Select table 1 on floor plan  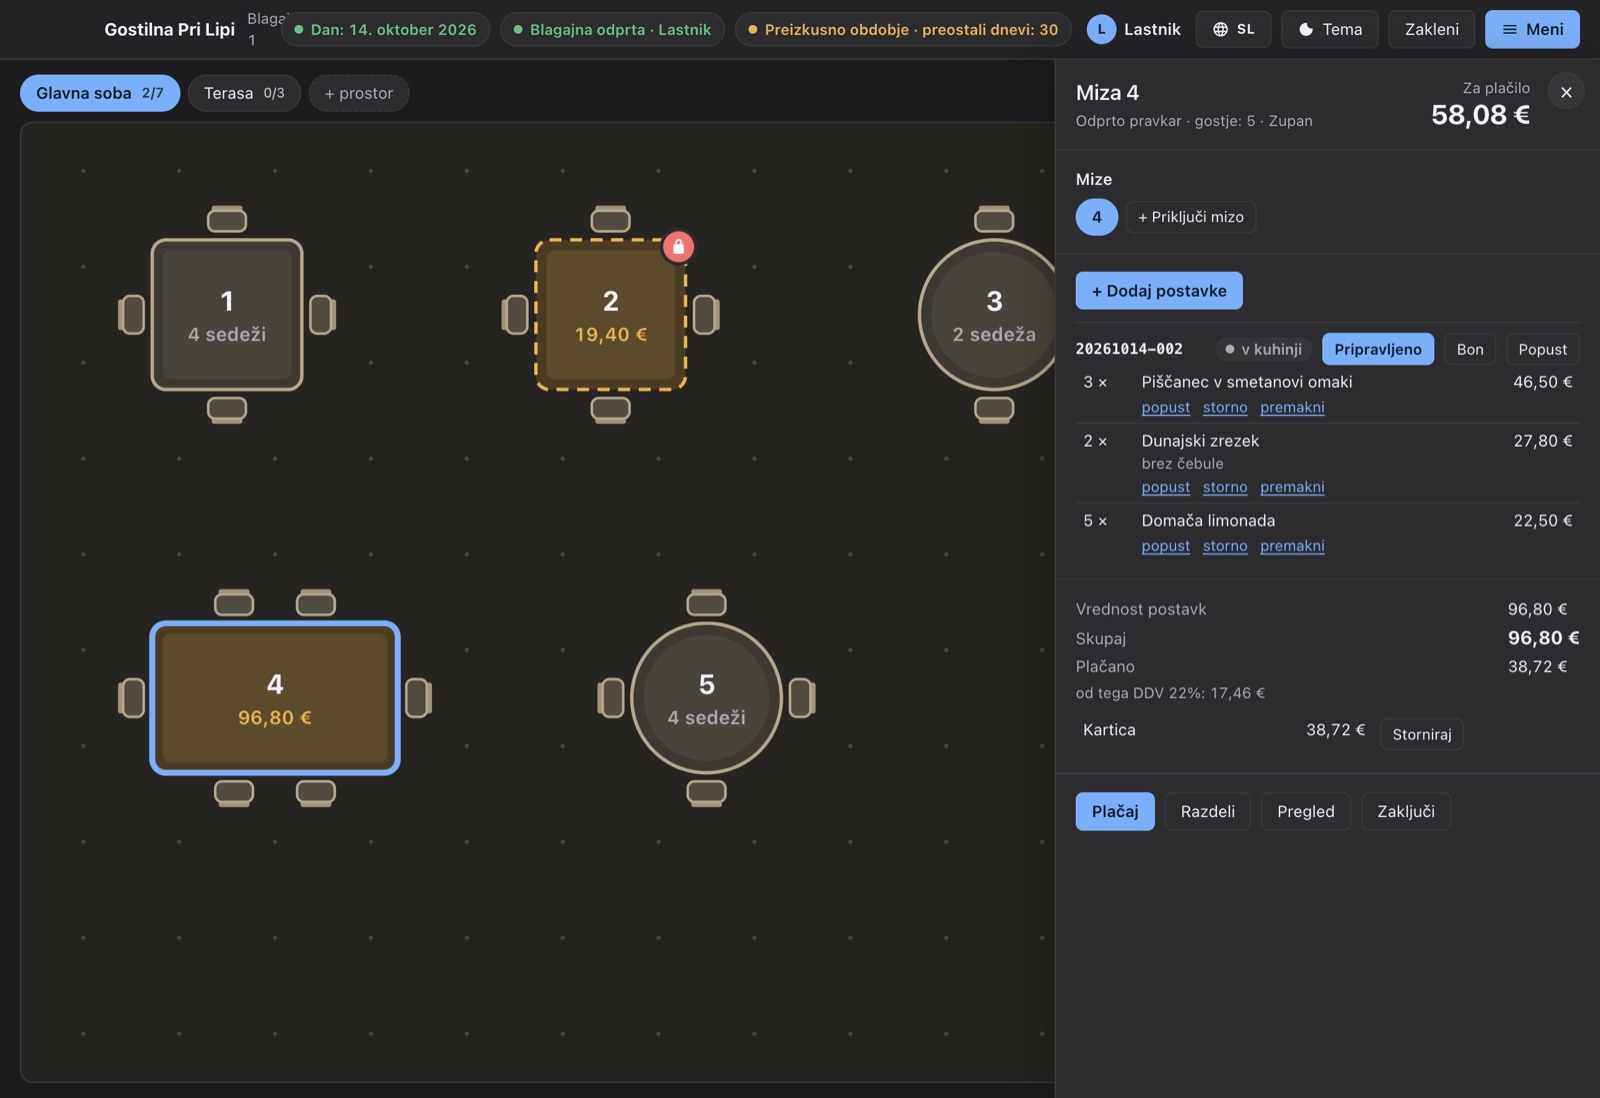[227, 314]
